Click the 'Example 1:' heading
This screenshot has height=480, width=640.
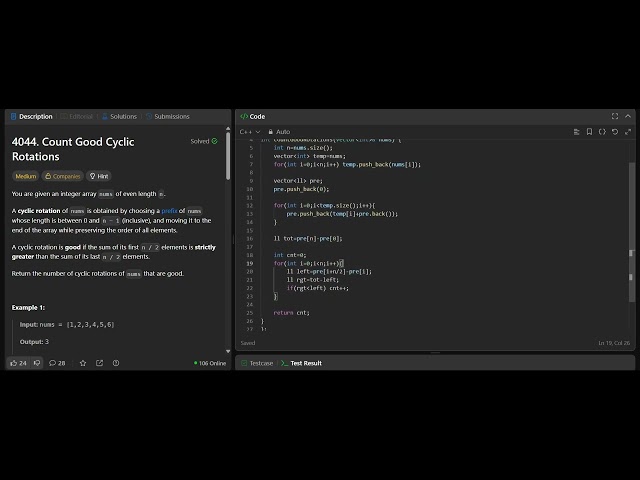(x=28, y=308)
